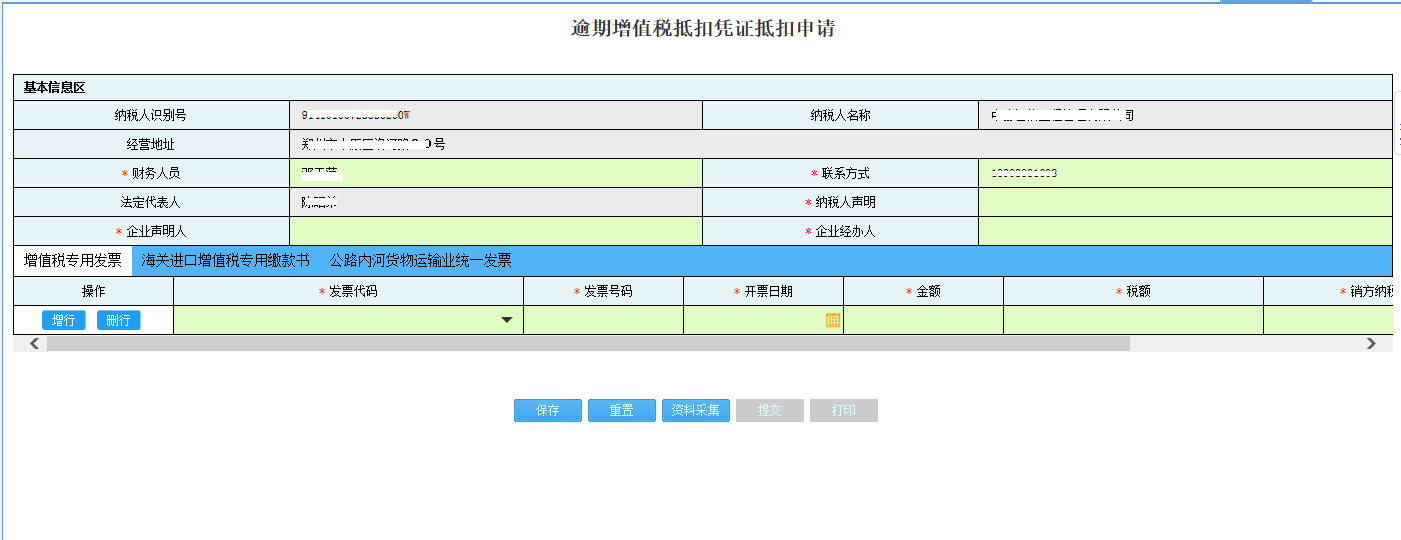This screenshot has height=540, width=1401.
Task: Click the 纳税人声明 input field
Action: (x=1184, y=202)
